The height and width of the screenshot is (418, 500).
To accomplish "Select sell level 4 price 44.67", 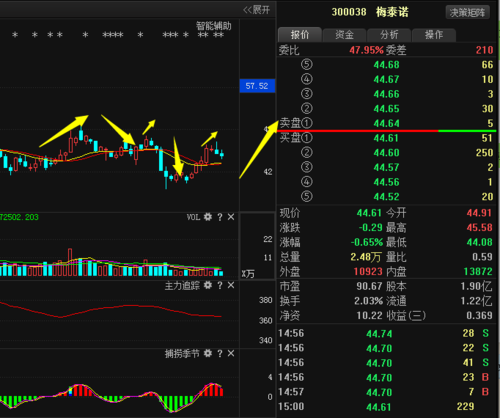I will [387, 79].
